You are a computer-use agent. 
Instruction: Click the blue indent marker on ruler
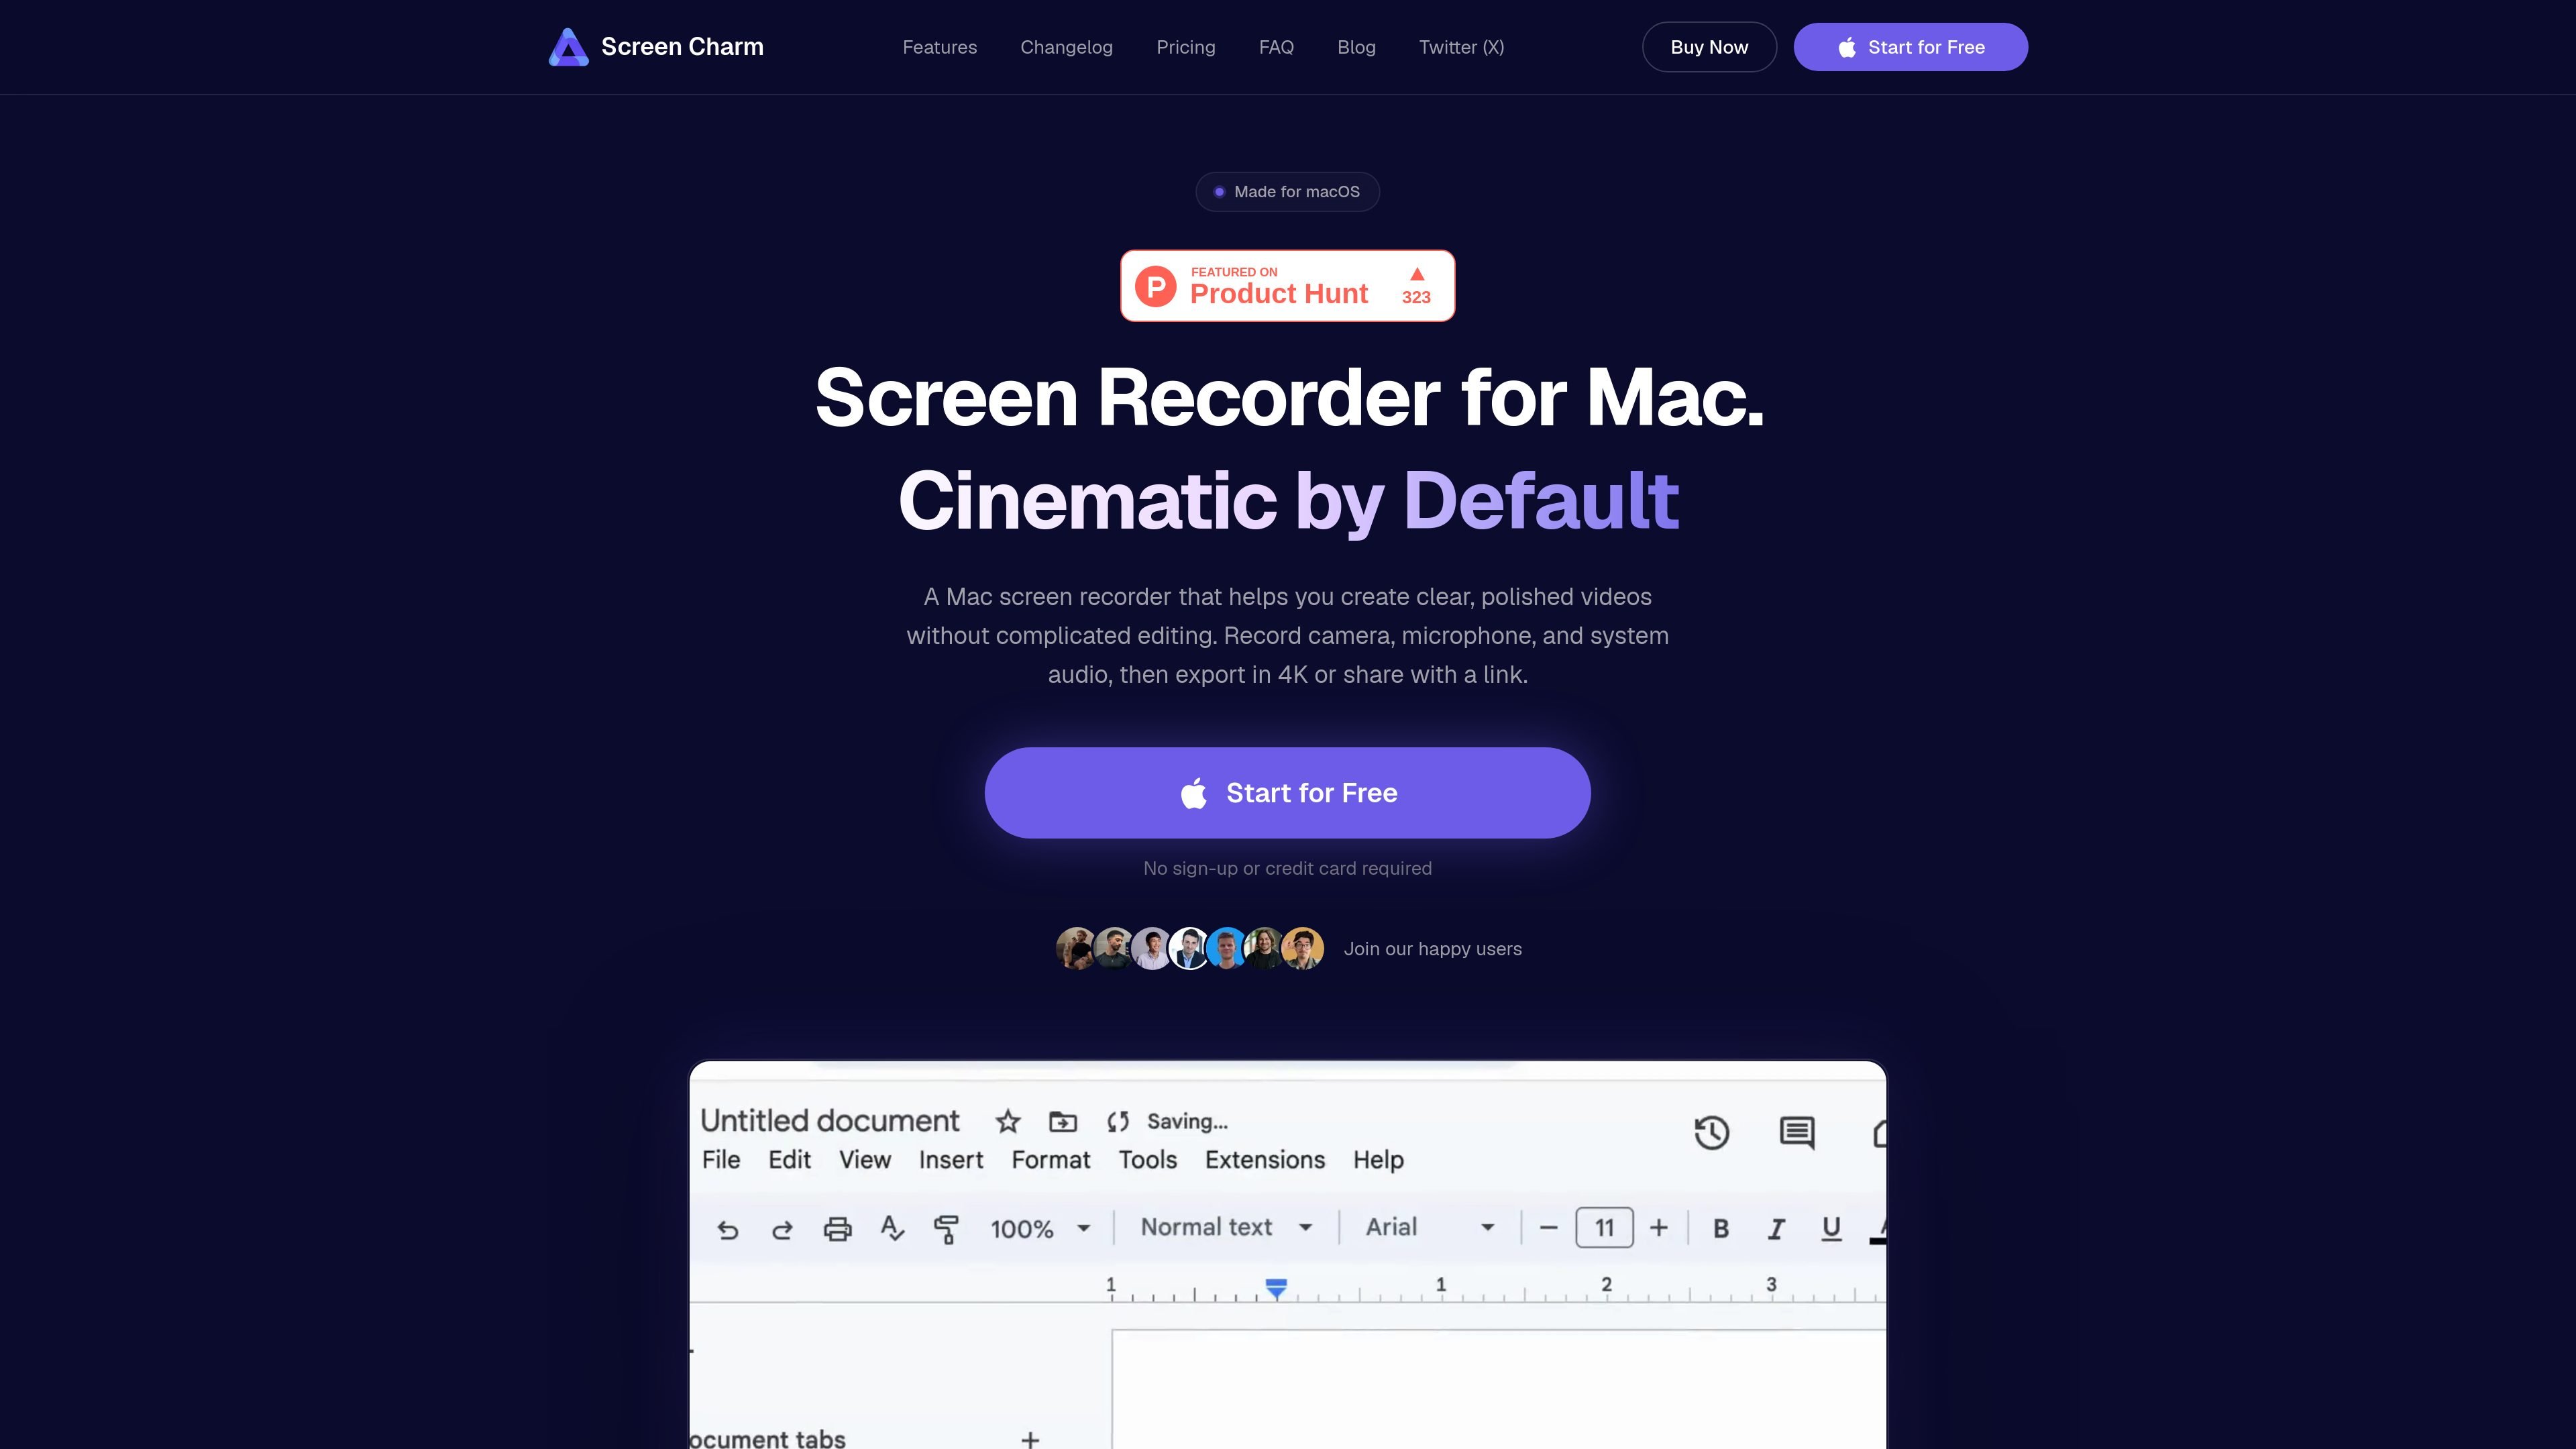(x=1275, y=1288)
